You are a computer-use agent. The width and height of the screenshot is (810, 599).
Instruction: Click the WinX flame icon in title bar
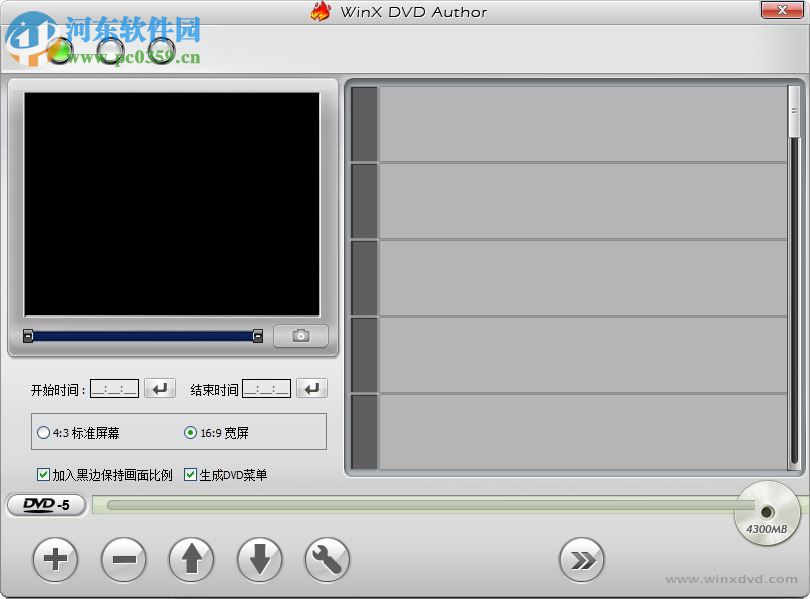(321, 11)
